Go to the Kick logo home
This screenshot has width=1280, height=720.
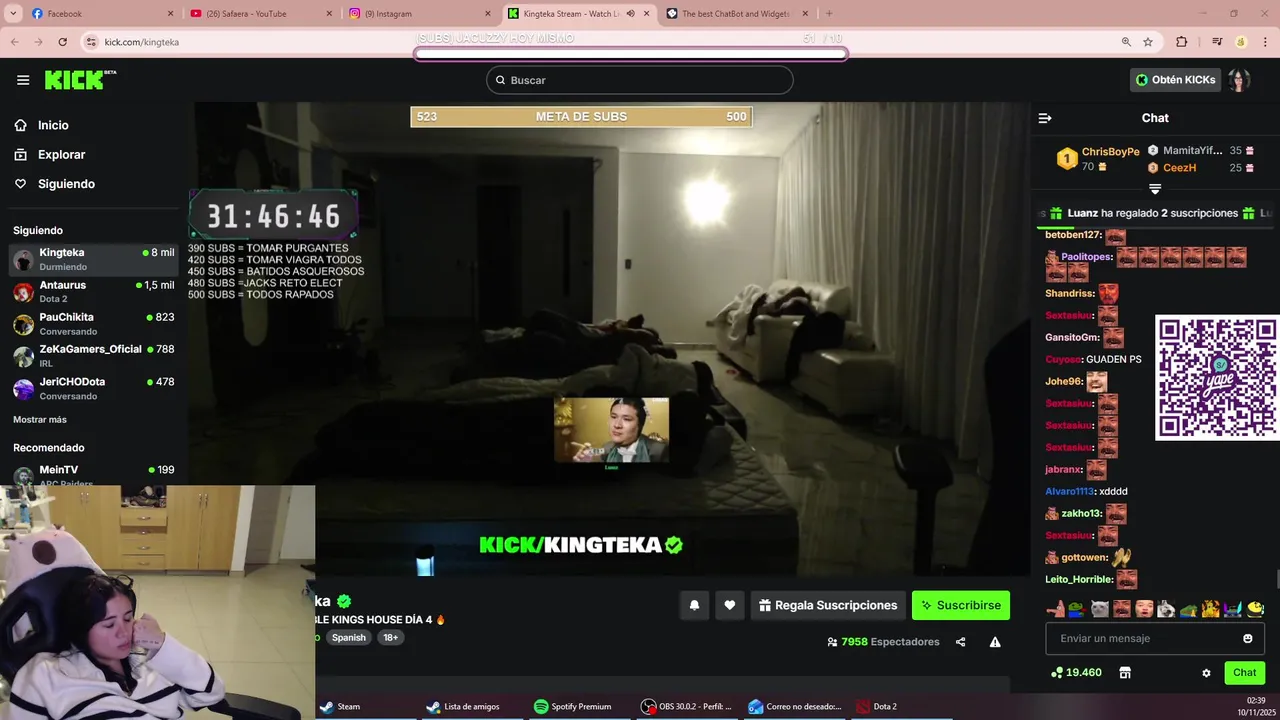79,80
